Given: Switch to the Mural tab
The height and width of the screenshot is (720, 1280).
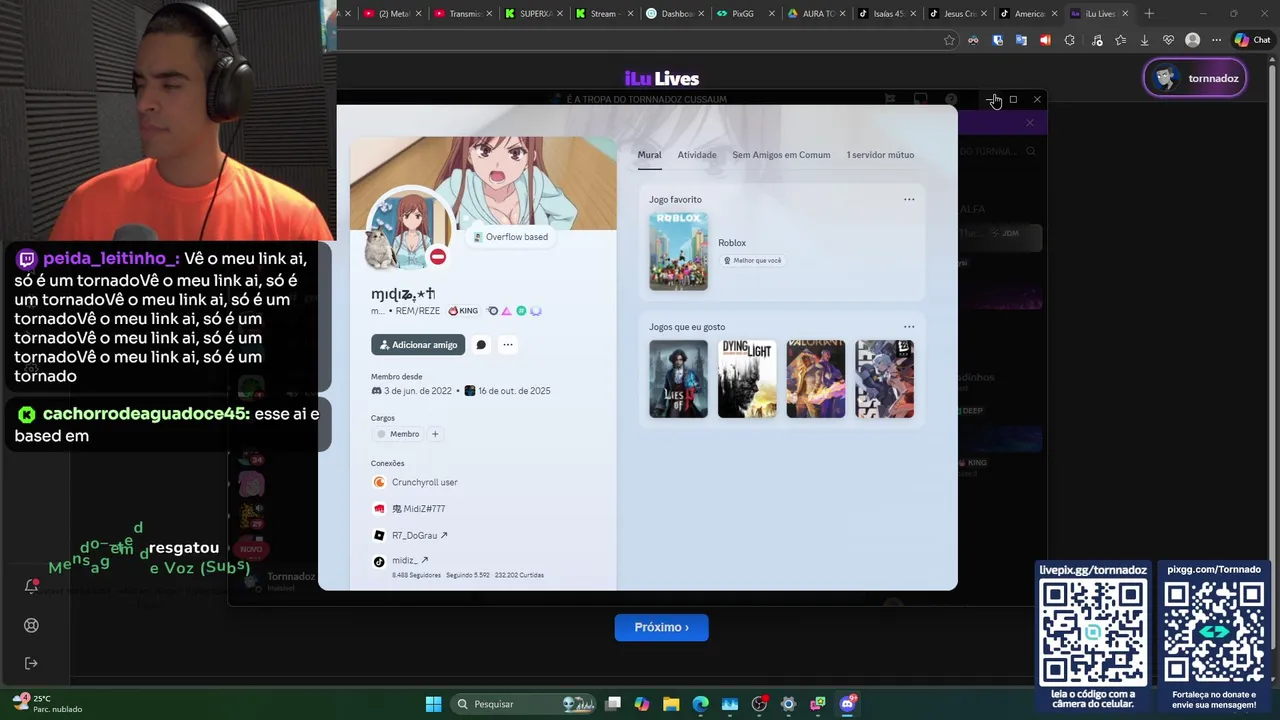Looking at the screenshot, I should click(x=650, y=155).
